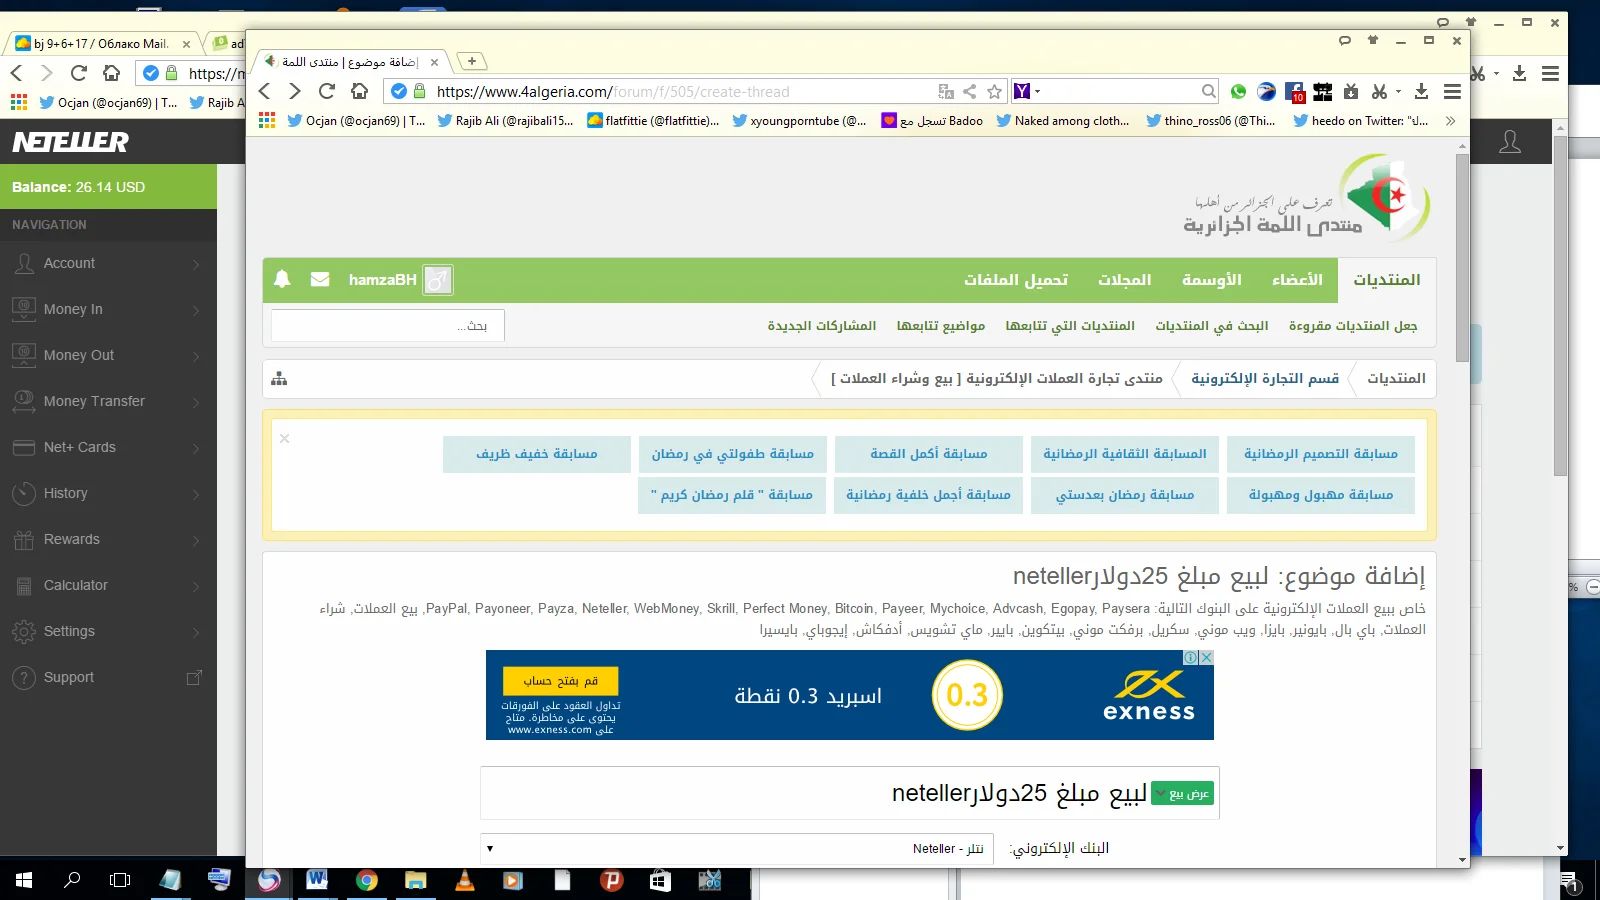Open the الأعضاء members tab
Image resolution: width=1600 pixels, height=900 pixels.
click(x=1297, y=280)
